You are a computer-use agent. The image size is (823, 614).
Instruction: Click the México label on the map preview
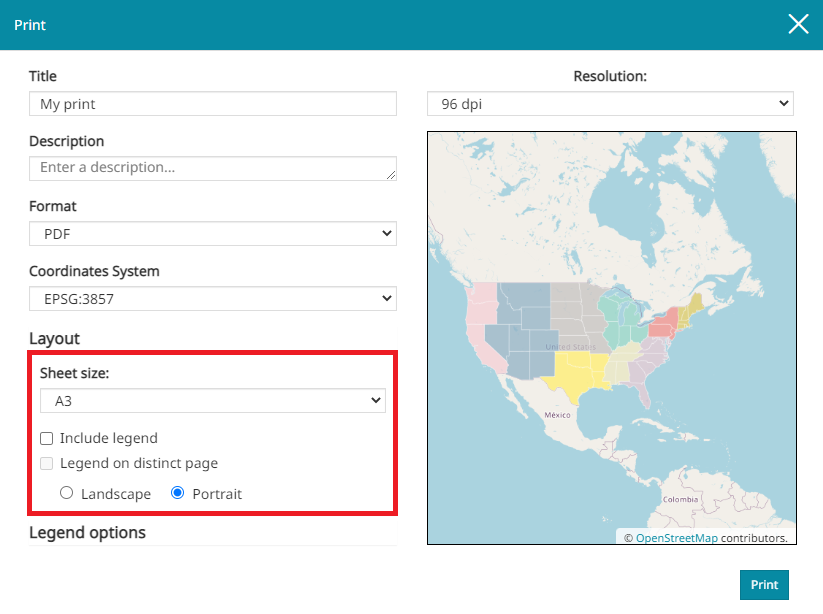(x=556, y=414)
